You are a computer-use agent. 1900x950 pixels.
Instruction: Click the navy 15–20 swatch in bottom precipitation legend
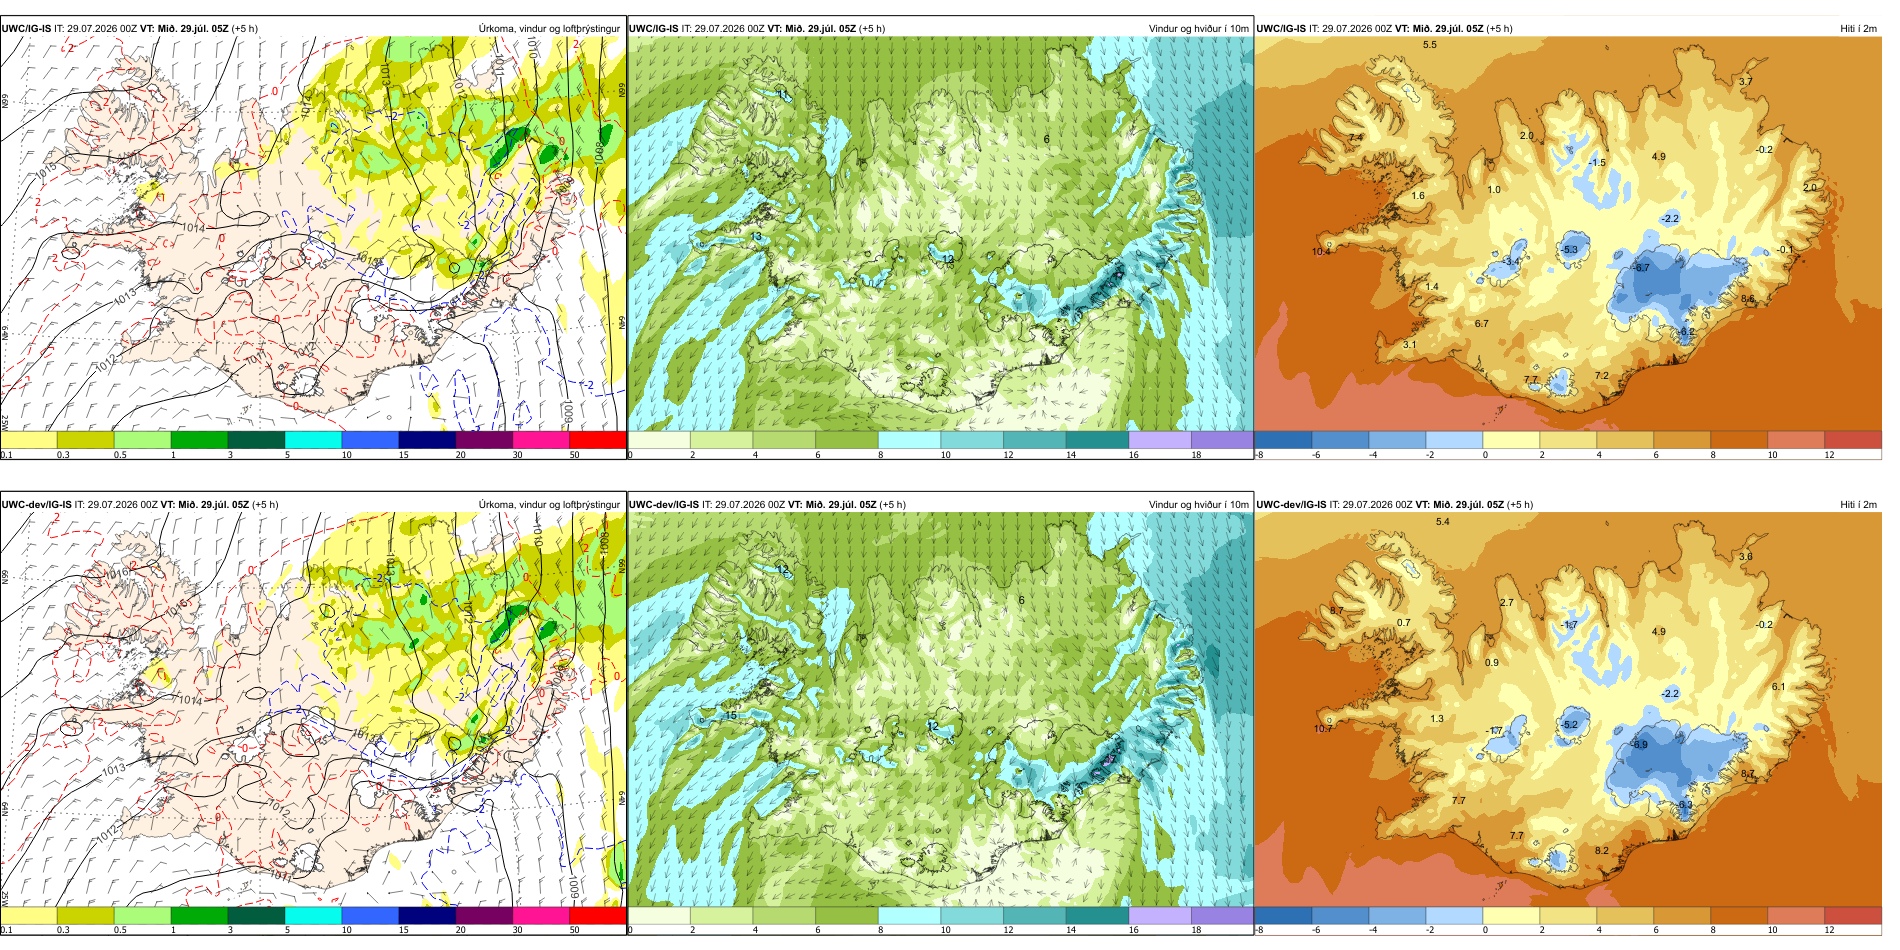[427, 915]
